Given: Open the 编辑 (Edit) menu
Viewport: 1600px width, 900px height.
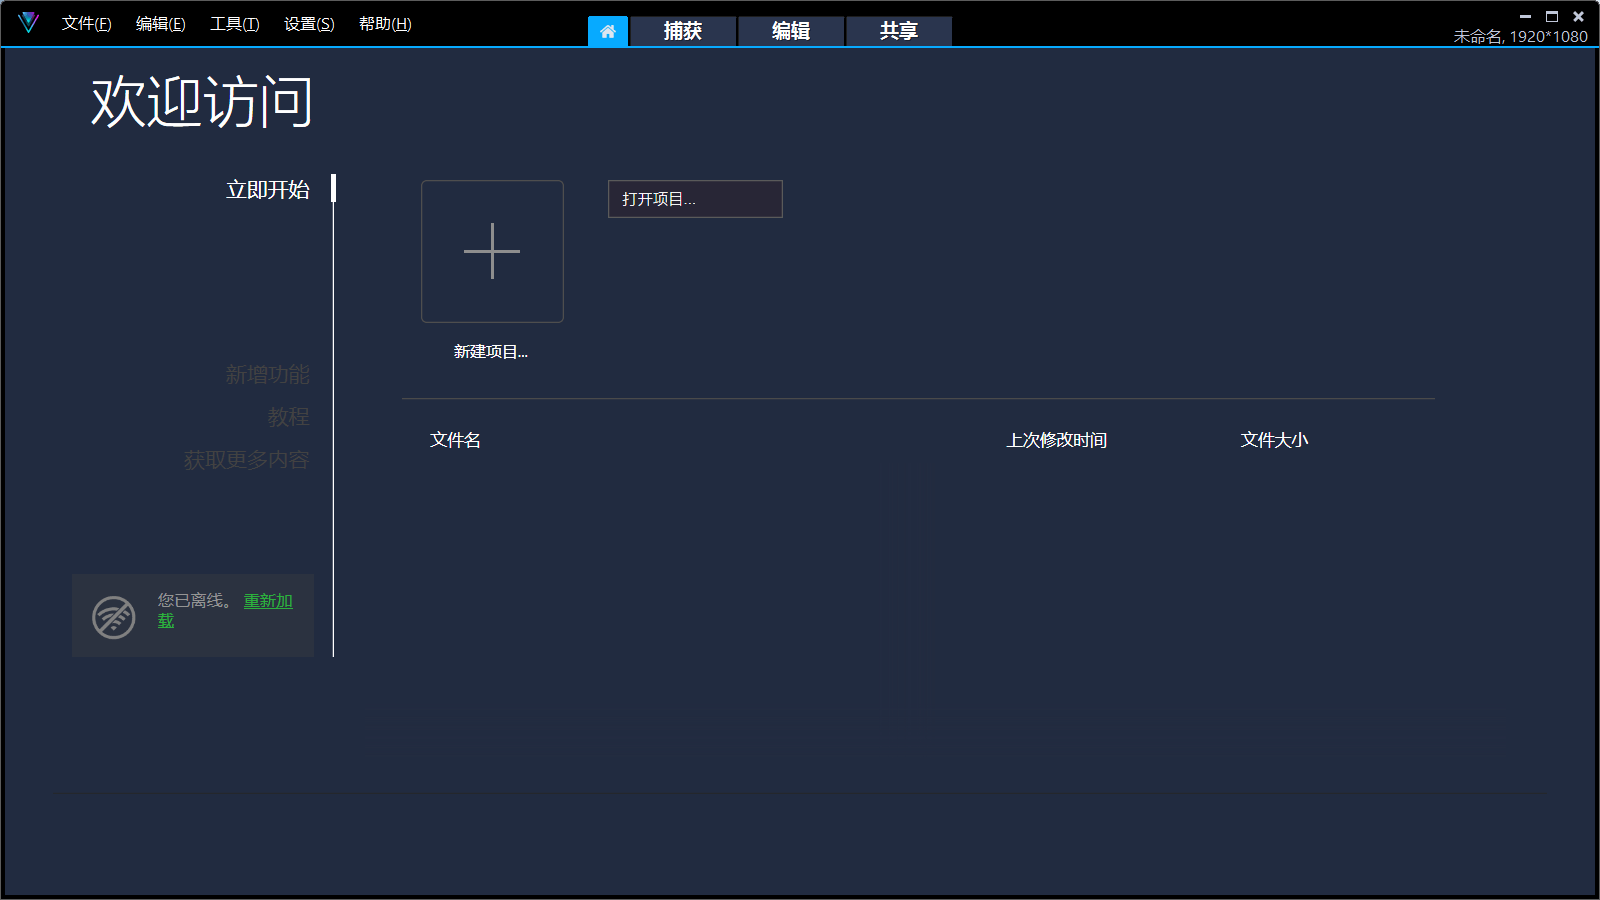Looking at the screenshot, I should 160,23.
